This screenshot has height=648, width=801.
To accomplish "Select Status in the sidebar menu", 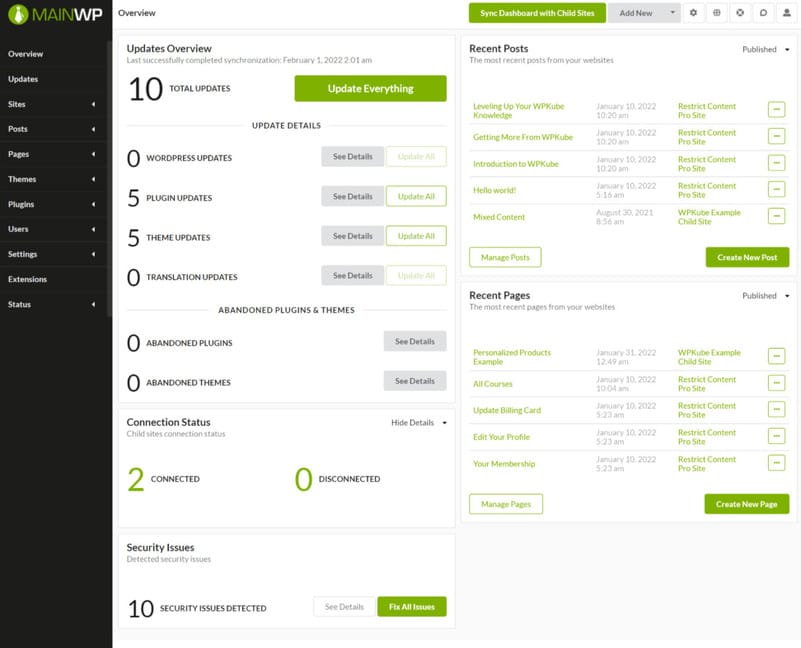I will [x=19, y=305].
